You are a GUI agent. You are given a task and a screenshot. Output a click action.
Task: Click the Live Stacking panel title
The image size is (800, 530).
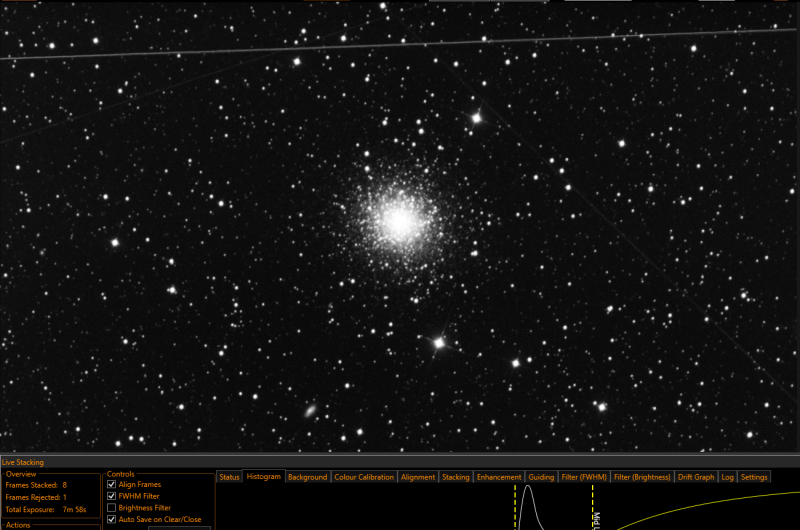23,462
